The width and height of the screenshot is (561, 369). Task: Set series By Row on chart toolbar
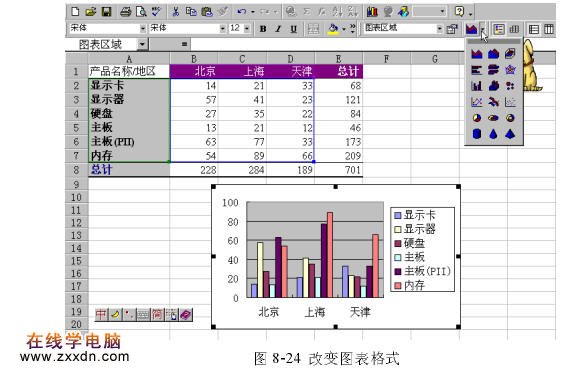click(x=533, y=29)
